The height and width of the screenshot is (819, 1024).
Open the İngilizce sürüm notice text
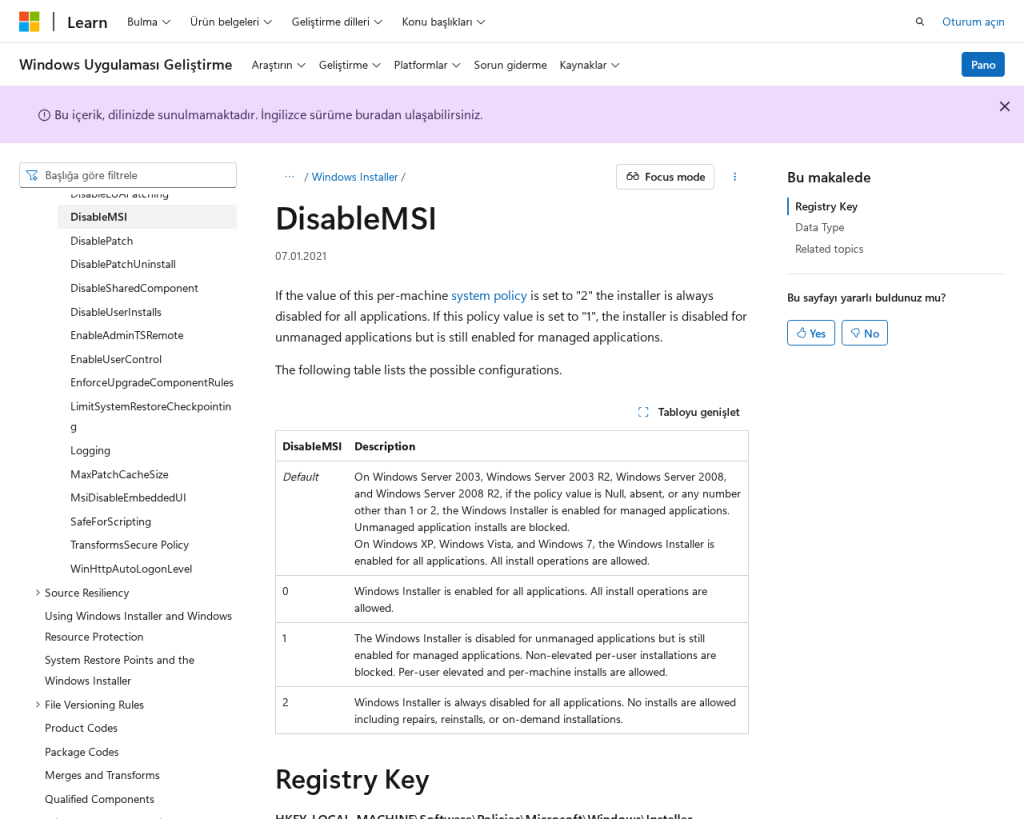pos(268,115)
